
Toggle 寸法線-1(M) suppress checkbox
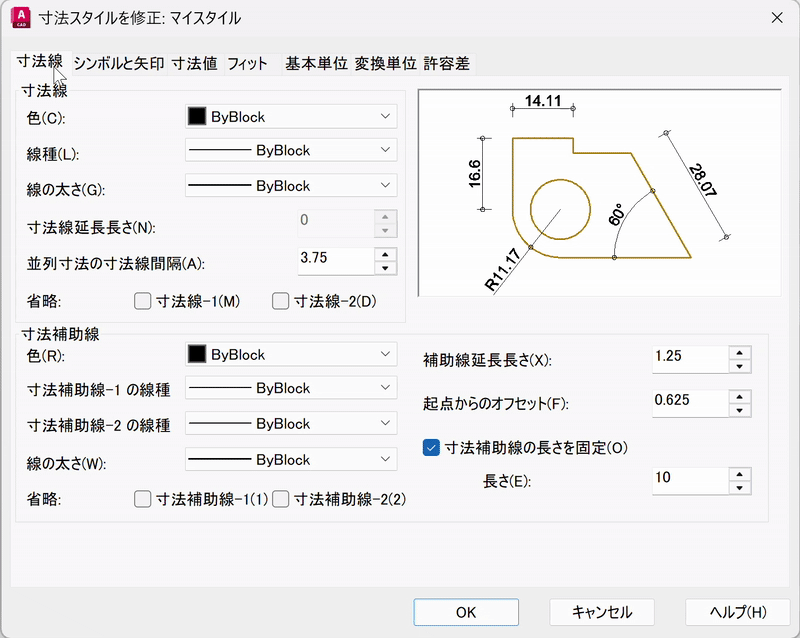tap(142, 300)
